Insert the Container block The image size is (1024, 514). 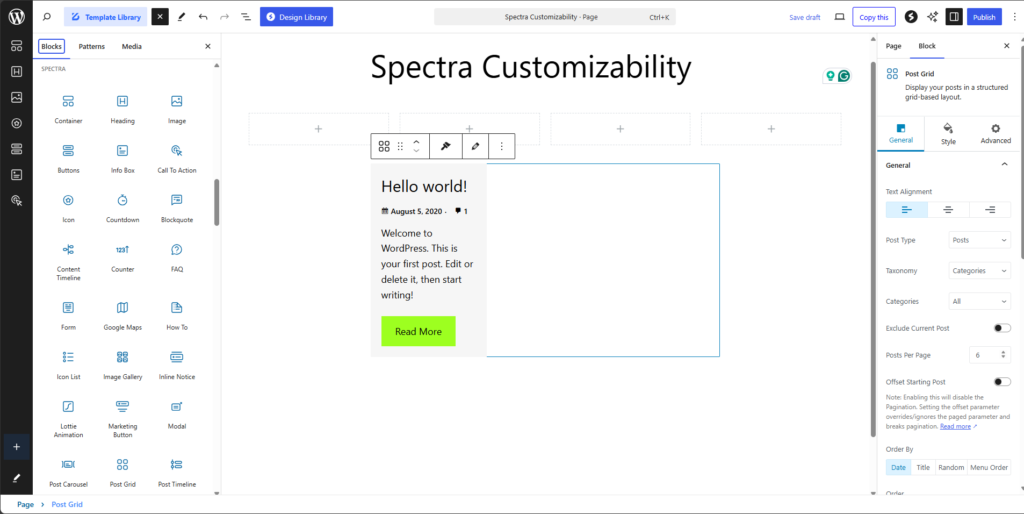pos(69,109)
